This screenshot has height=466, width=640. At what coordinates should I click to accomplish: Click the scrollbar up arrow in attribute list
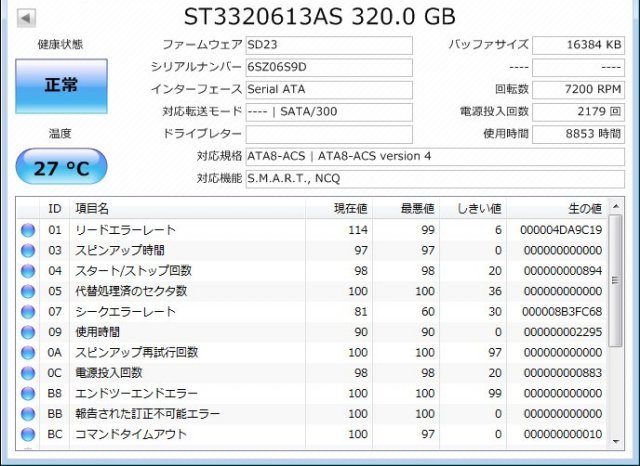click(x=616, y=206)
